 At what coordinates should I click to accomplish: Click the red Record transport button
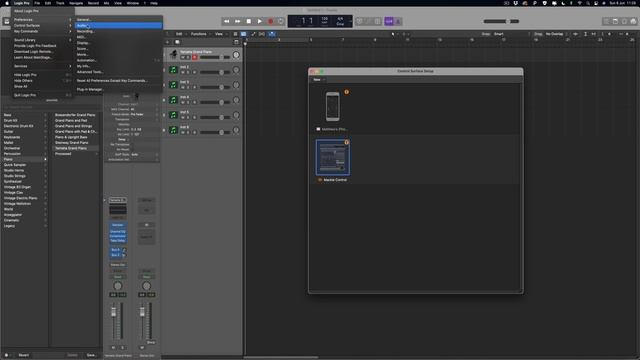click(x=270, y=21)
